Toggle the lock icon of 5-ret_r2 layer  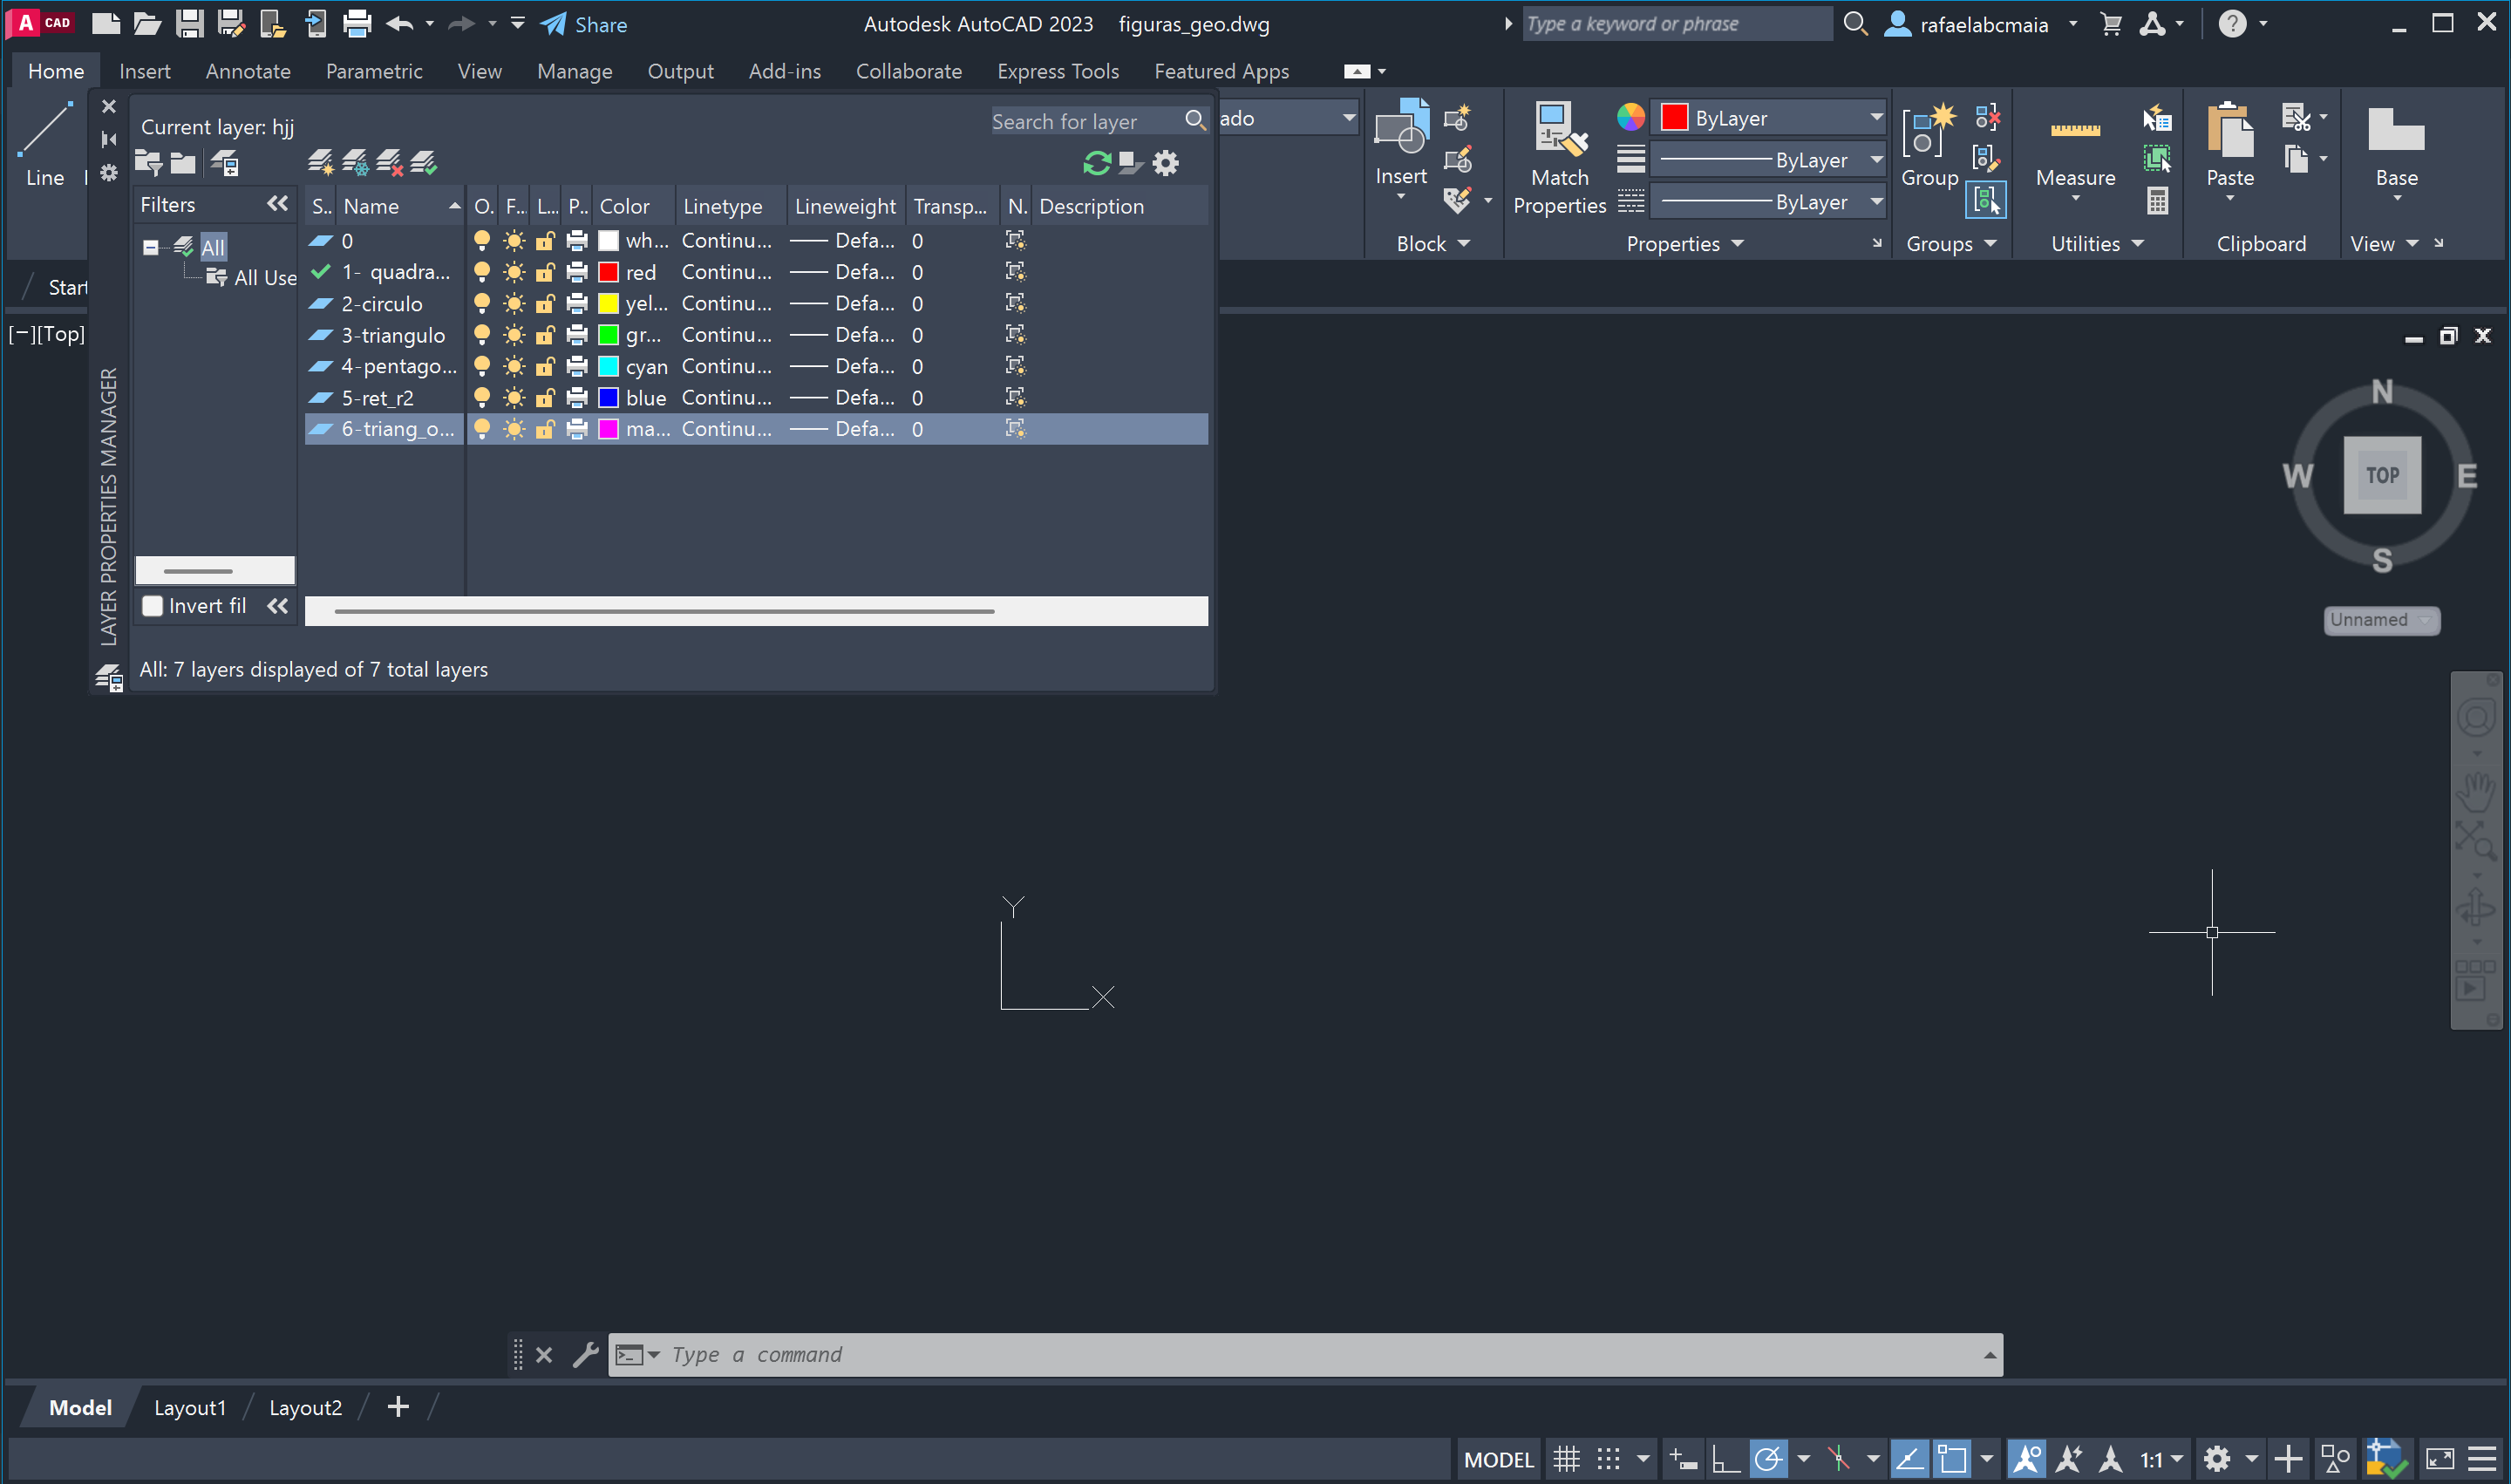coord(545,398)
